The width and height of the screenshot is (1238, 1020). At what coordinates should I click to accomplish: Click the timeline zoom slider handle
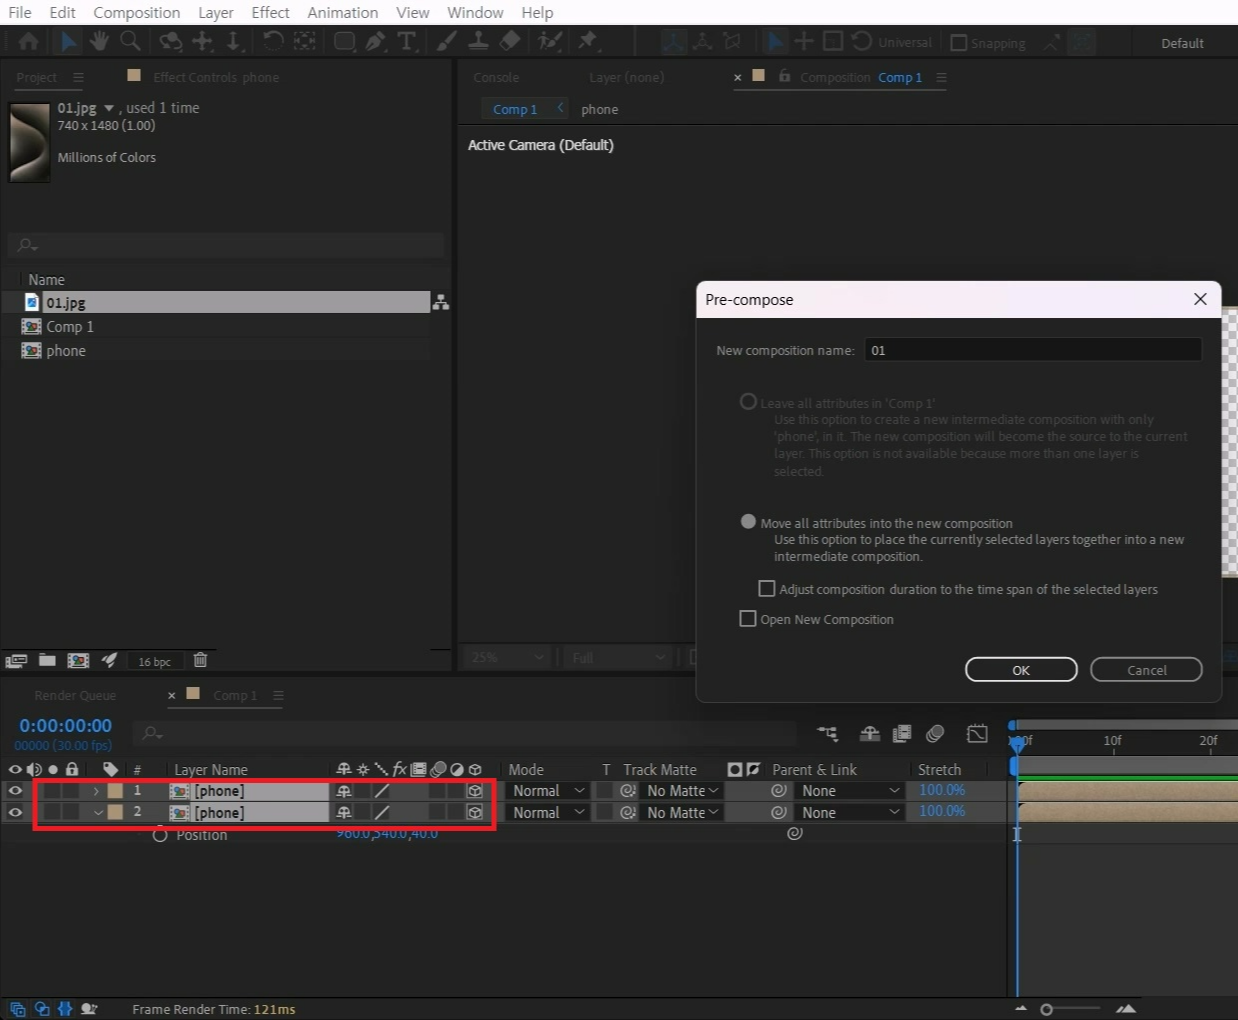(x=1046, y=1009)
